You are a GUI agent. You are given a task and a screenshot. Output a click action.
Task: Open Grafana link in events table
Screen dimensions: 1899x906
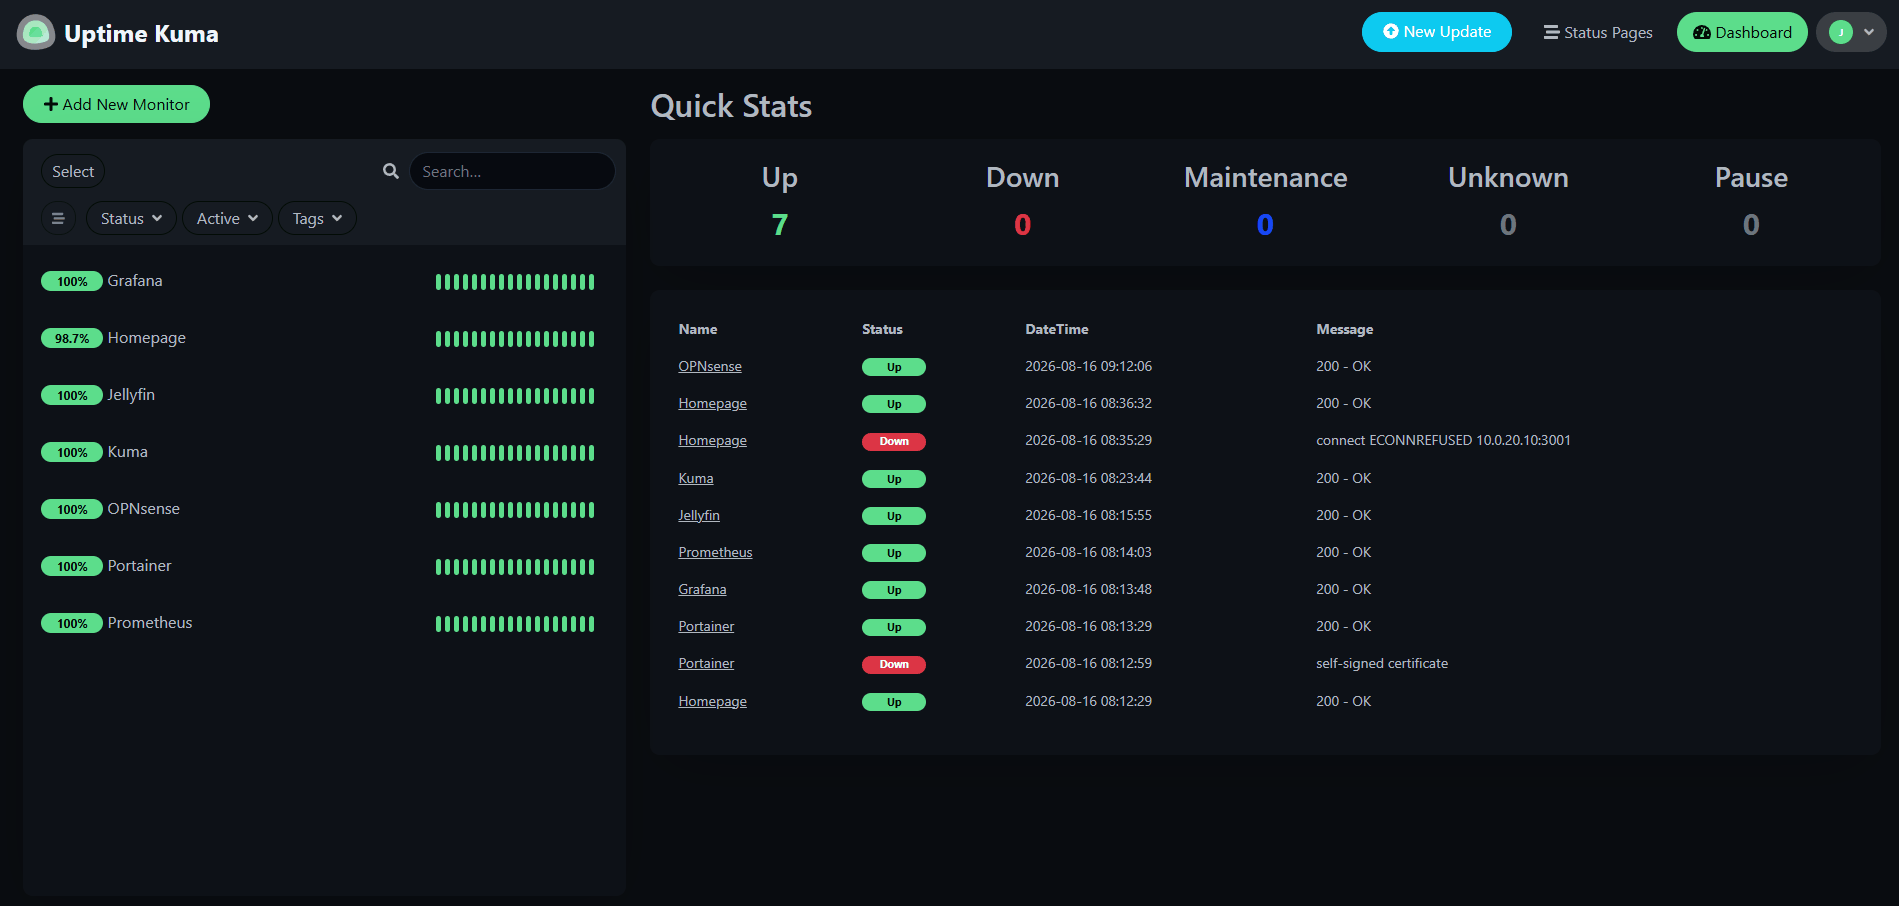(x=702, y=589)
